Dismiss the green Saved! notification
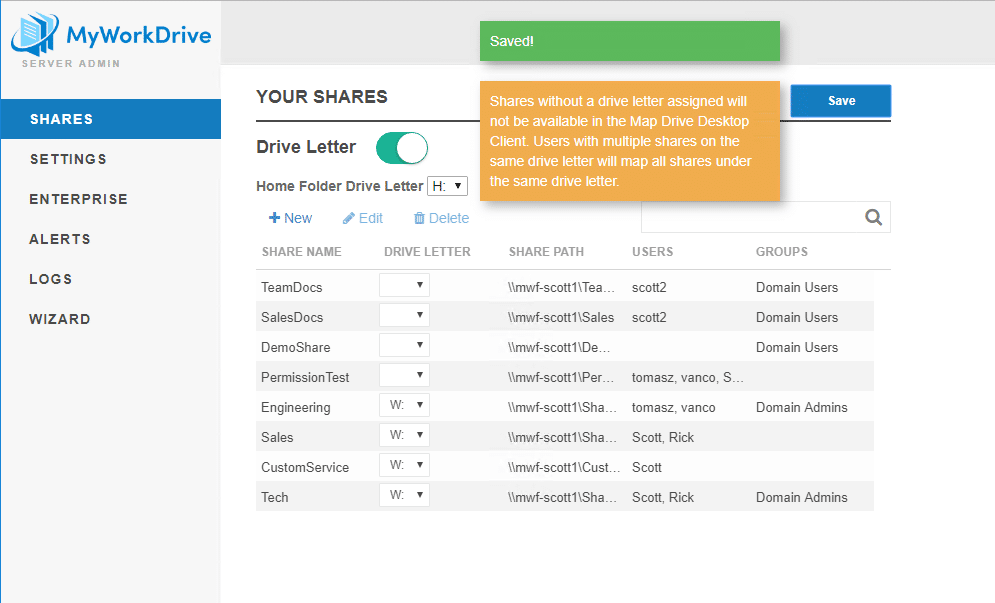The image size is (995, 603). coord(629,41)
